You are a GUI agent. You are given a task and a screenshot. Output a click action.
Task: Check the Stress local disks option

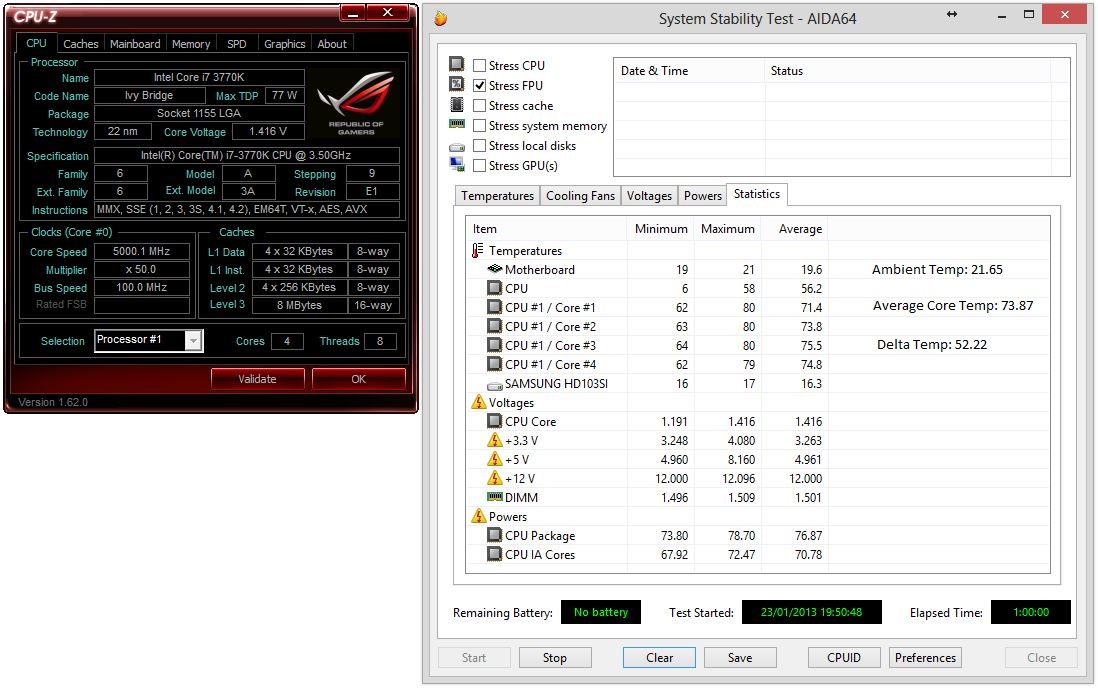click(479, 146)
